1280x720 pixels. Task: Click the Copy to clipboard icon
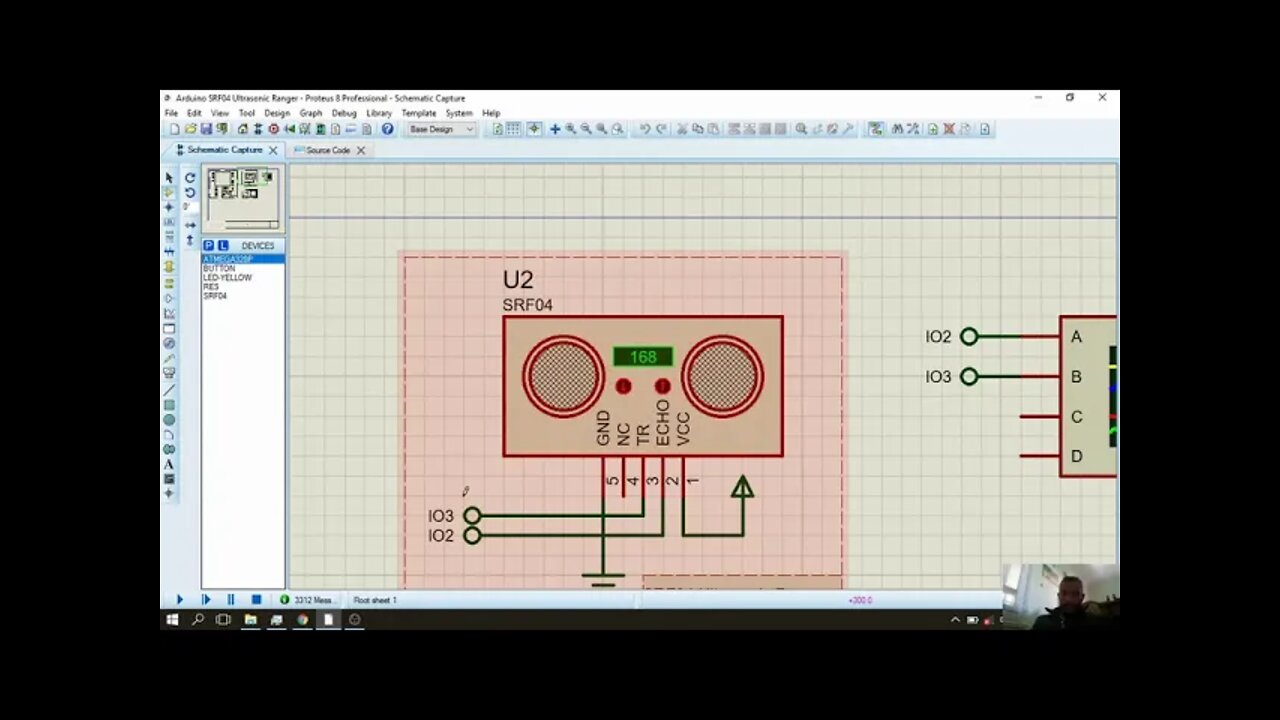pyautogui.click(x=697, y=129)
